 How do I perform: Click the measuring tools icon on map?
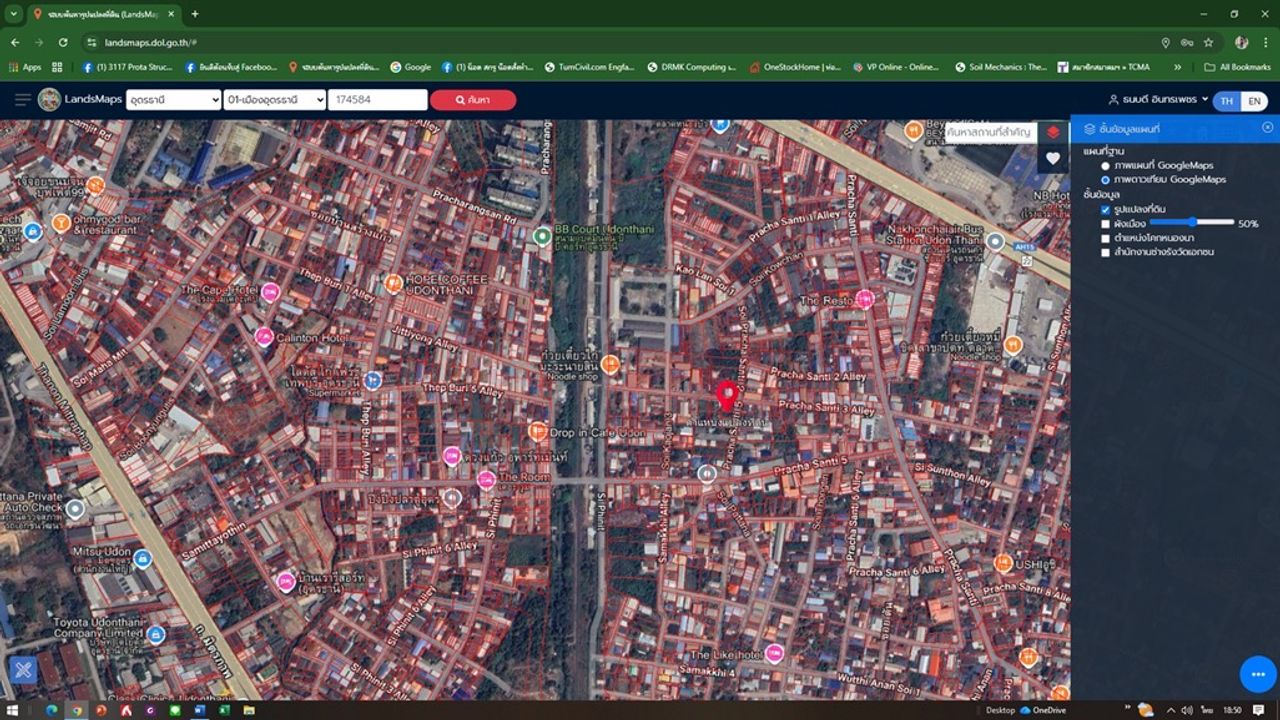coord(23,669)
